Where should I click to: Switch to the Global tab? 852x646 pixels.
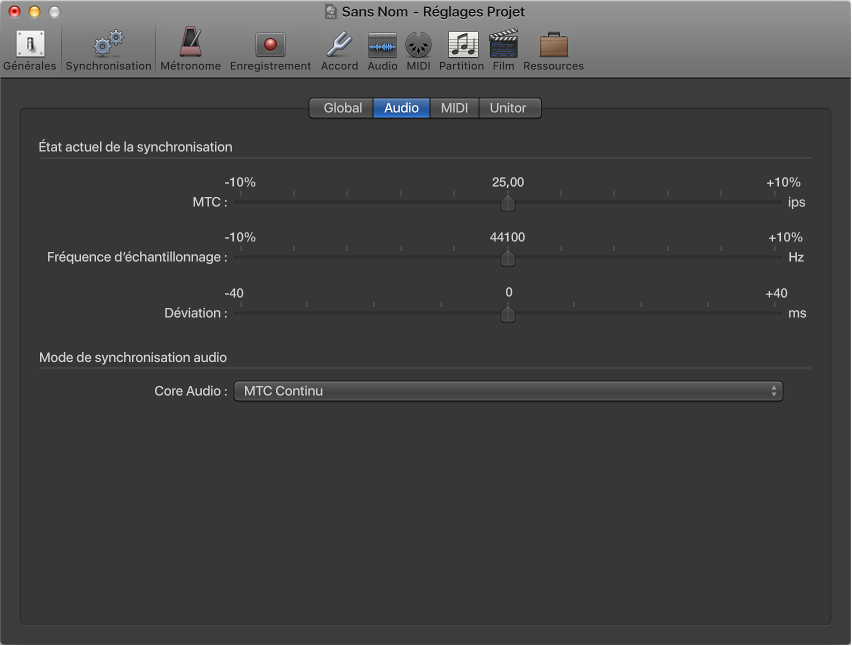point(342,108)
